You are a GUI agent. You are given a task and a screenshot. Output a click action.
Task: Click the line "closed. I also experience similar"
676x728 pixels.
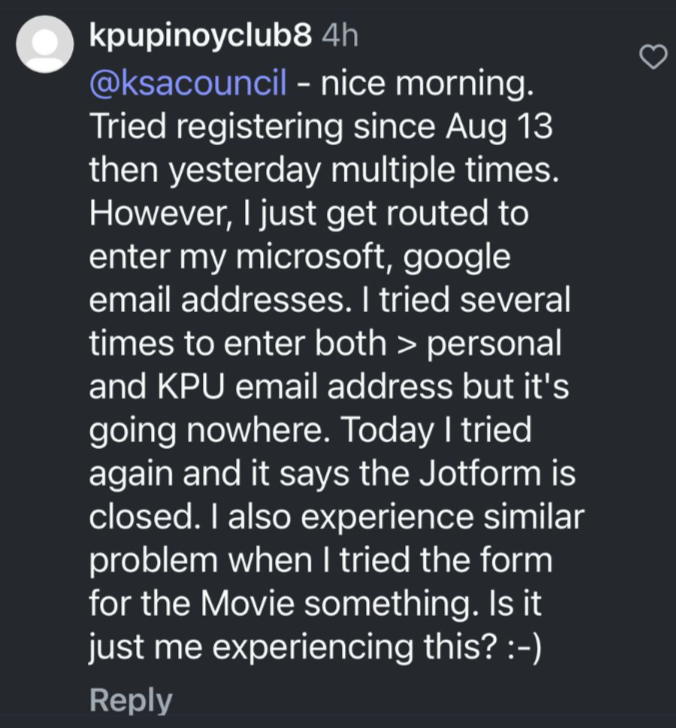click(337, 517)
